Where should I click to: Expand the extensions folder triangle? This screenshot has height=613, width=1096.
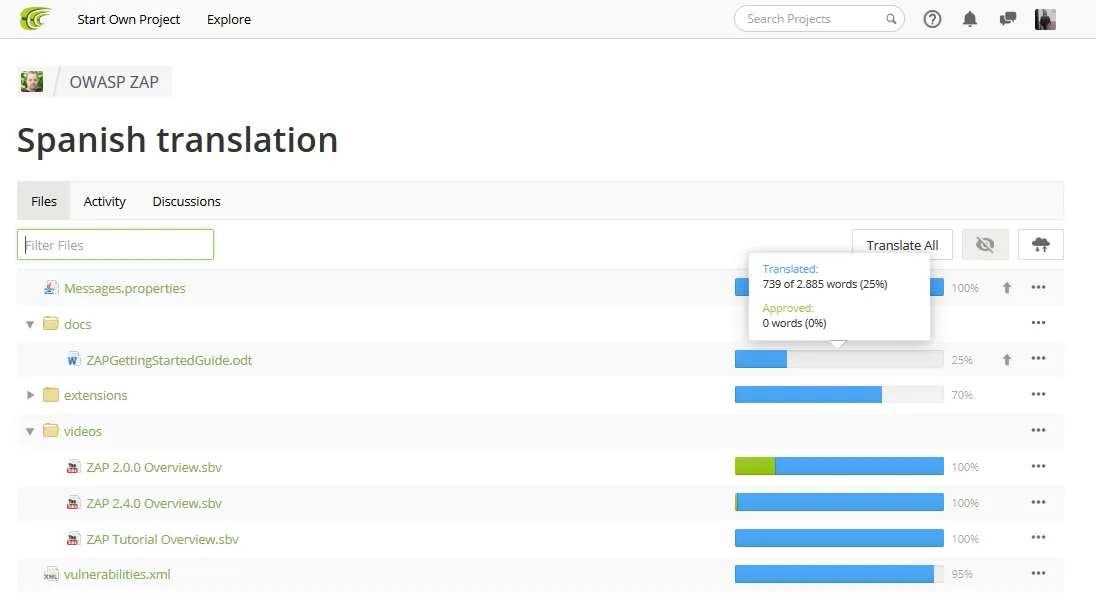click(30, 395)
